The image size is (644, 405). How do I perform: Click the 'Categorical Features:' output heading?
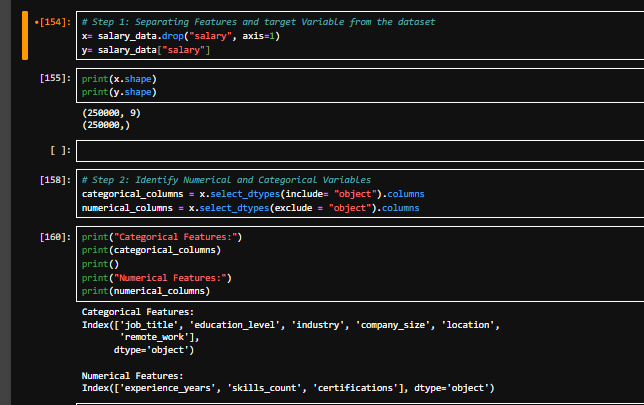tap(138, 312)
